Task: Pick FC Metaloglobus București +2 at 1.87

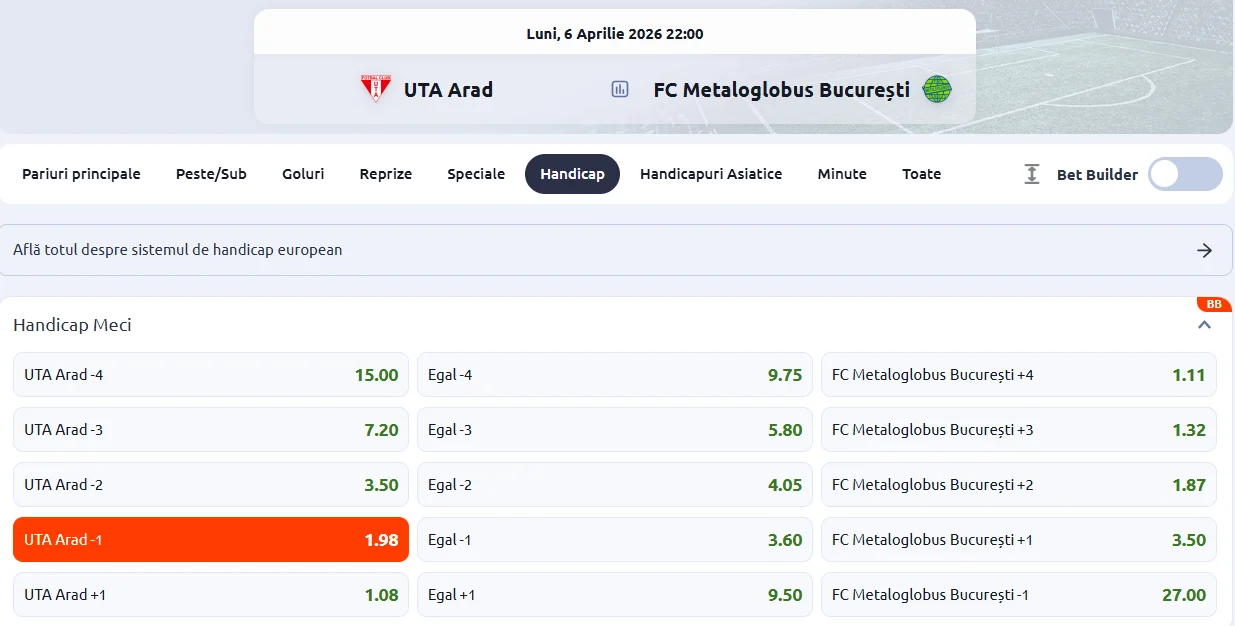Action: coord(1019,485)
